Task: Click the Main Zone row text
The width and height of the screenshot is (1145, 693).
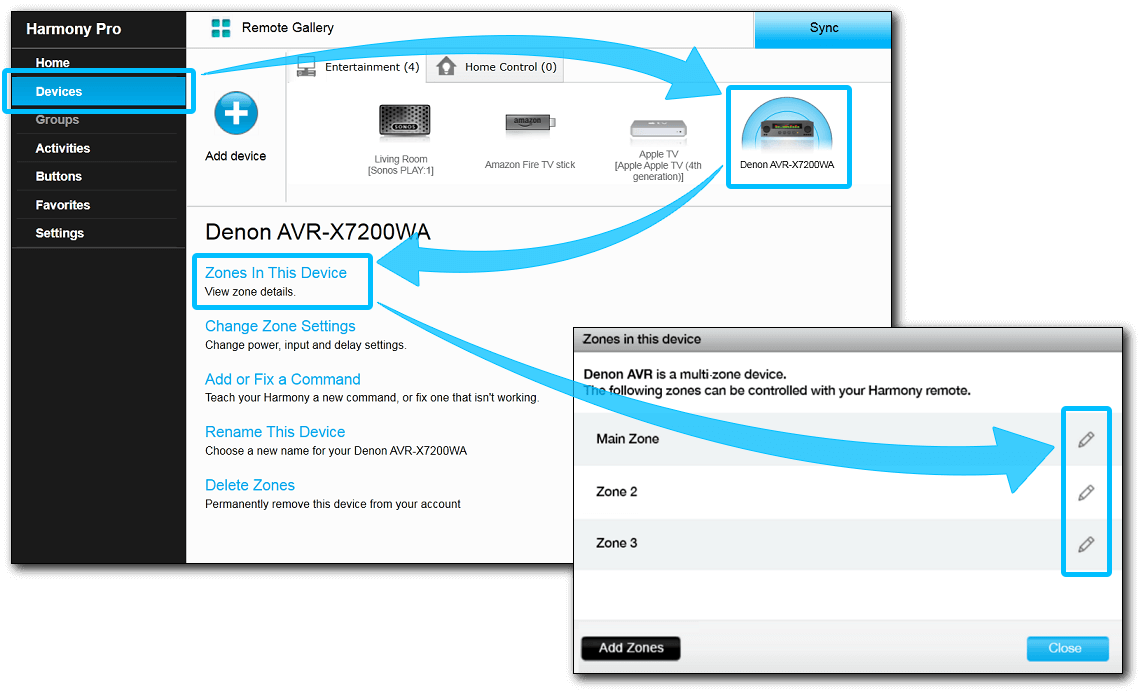Action: coord(627,439)
